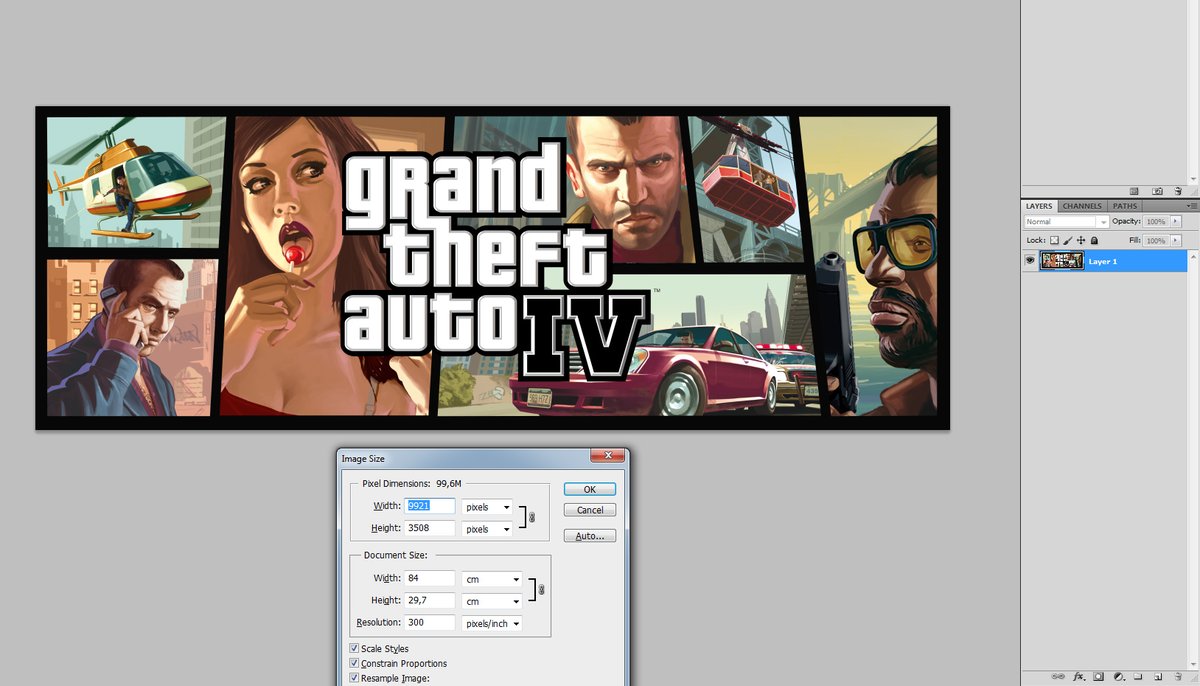Open Auto... resolution settings
Viewport: 1200px width, 686px height.
click(590, 536)
